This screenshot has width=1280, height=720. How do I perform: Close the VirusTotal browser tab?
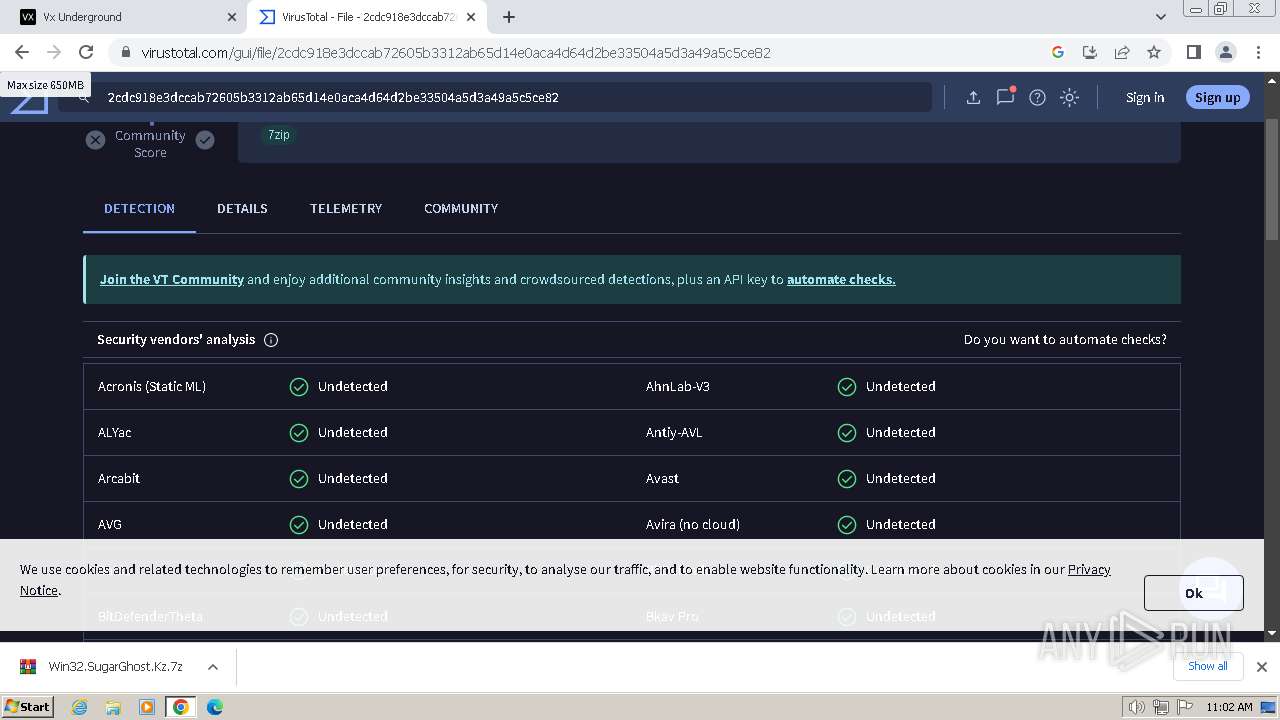click(471, 17)
